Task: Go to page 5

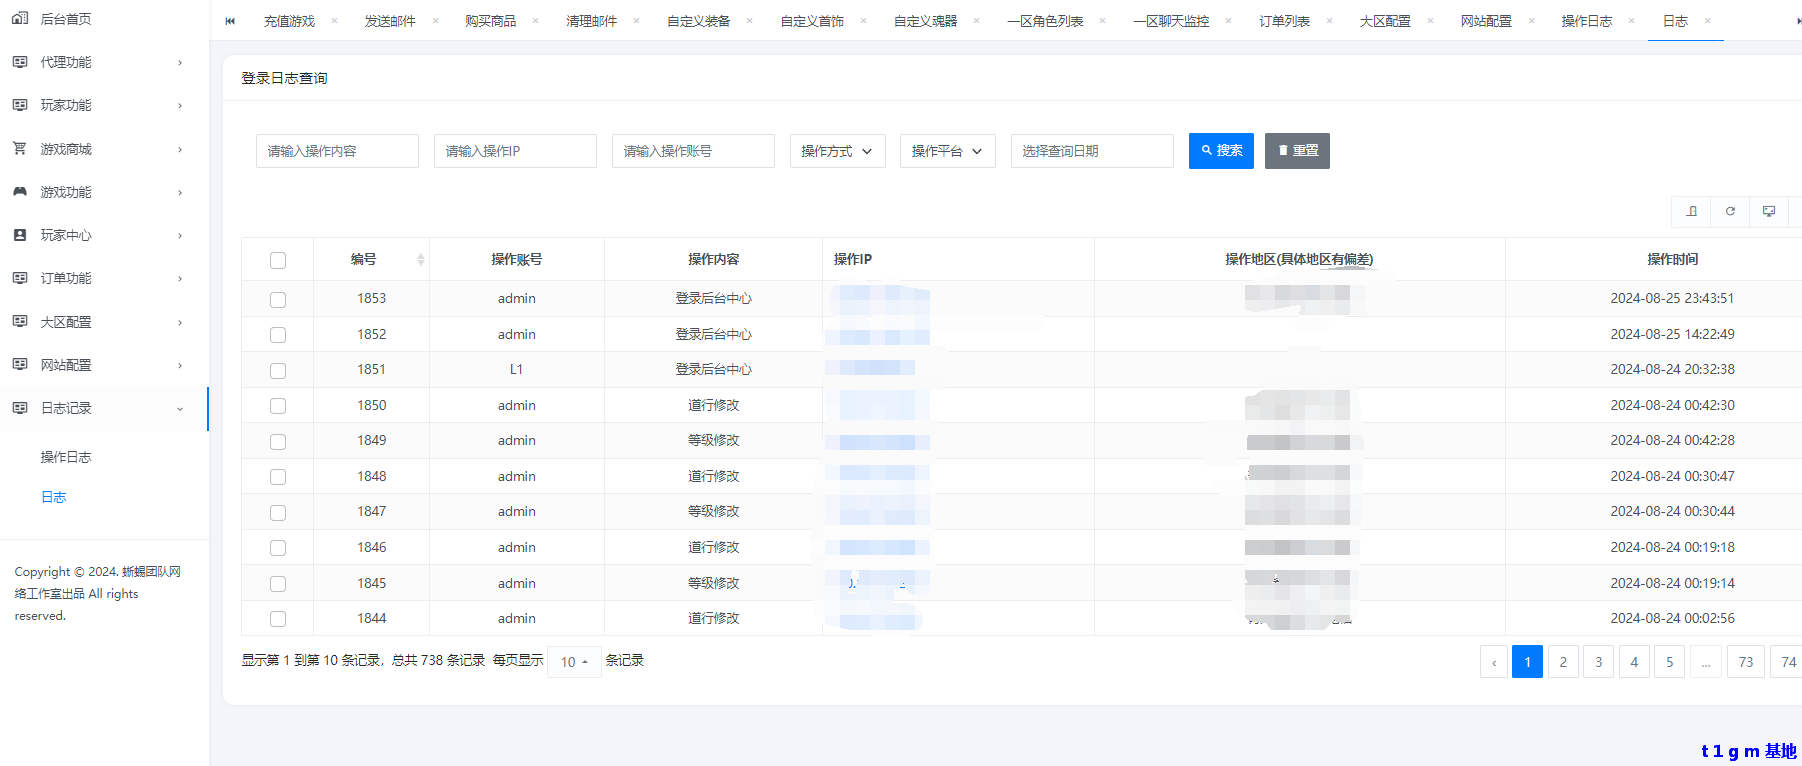Action: tap(1670, 662)
